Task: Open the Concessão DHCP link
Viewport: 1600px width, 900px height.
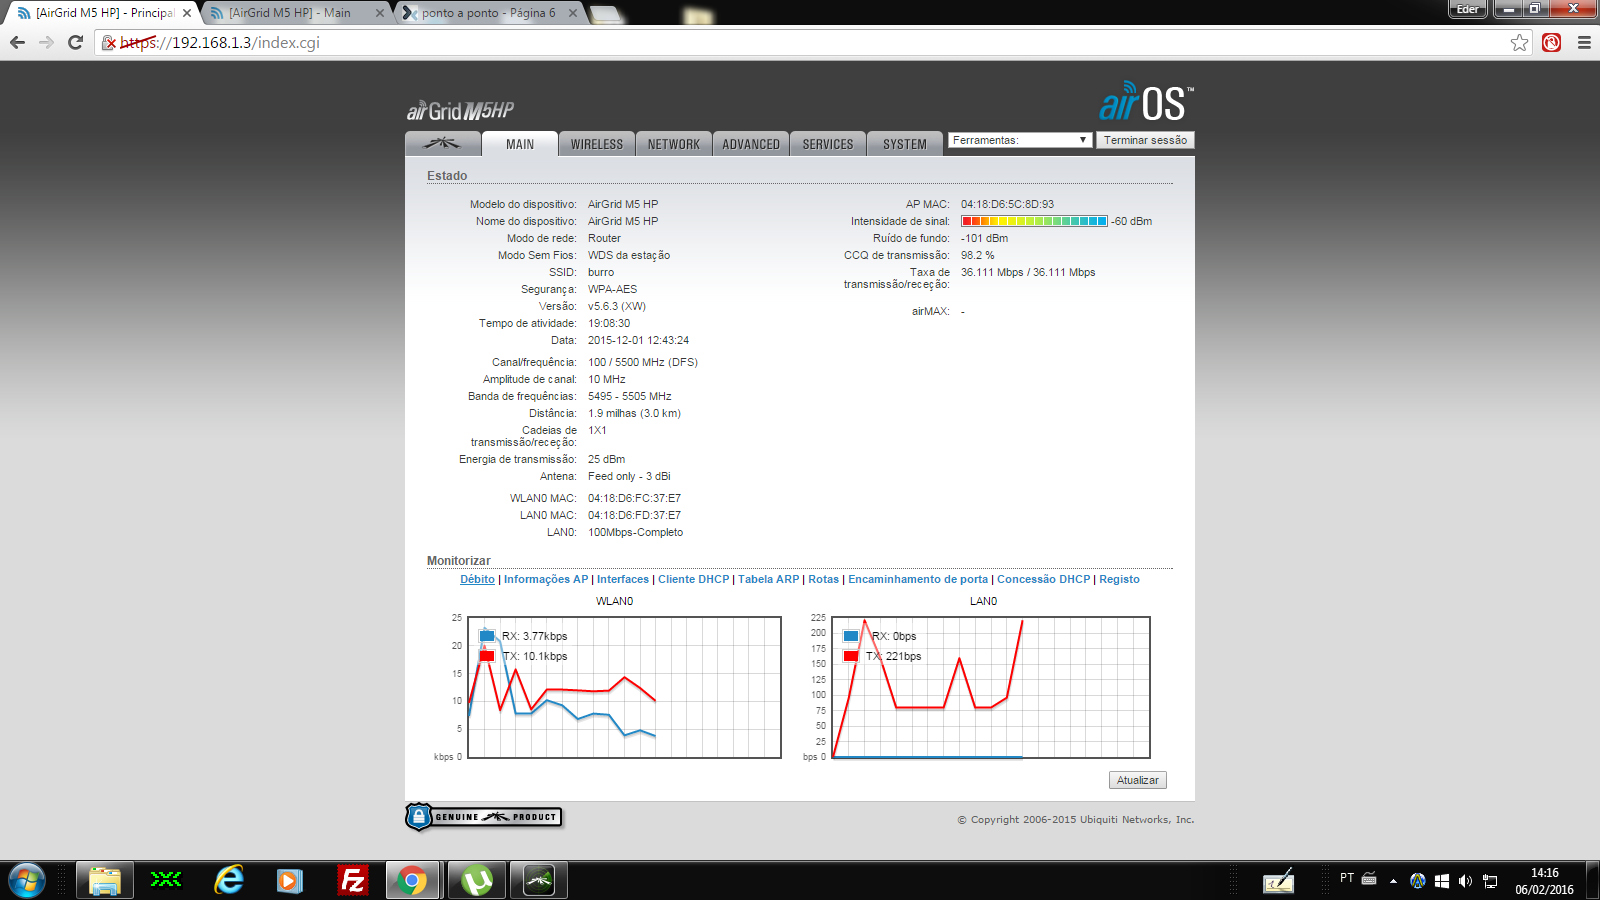Action: coord(1044,579)
